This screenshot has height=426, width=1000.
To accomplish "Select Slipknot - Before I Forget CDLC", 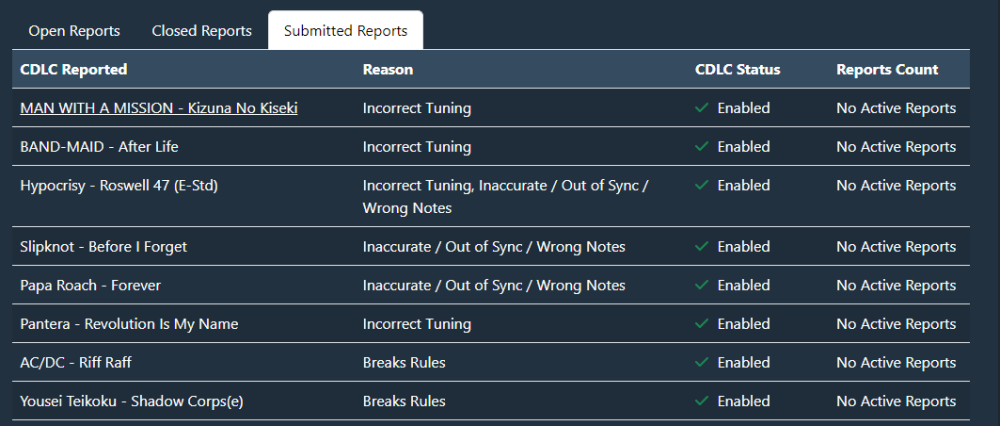I will click(103, 247).
